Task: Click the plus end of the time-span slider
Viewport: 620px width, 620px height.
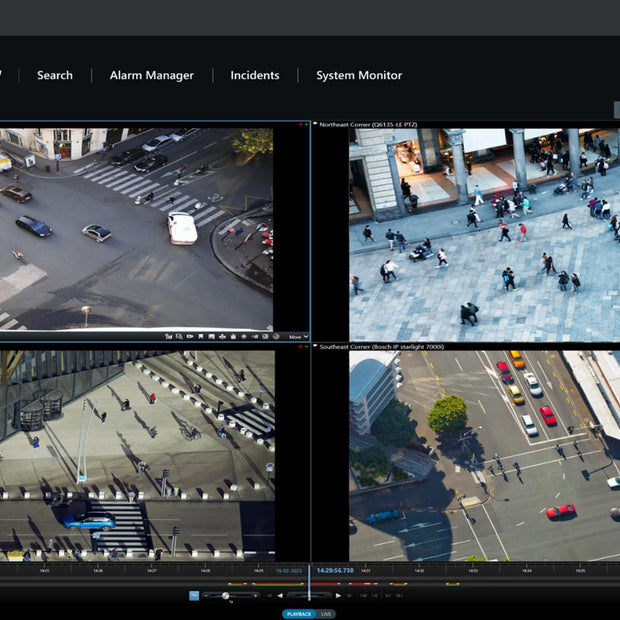Action: [255, 595]
